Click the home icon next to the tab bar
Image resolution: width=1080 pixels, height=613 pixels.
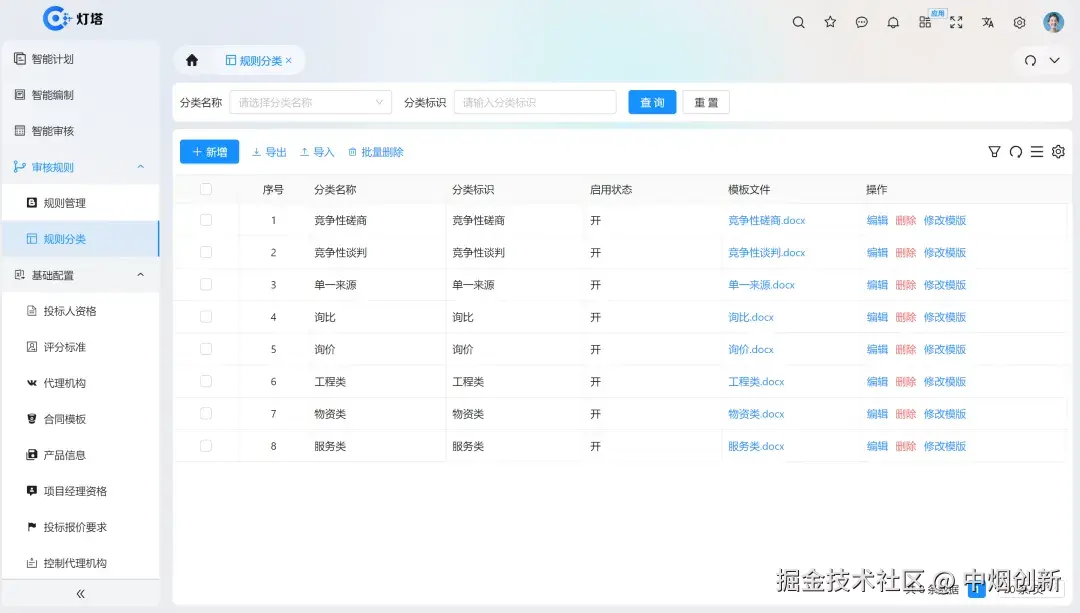click(190, 60)
